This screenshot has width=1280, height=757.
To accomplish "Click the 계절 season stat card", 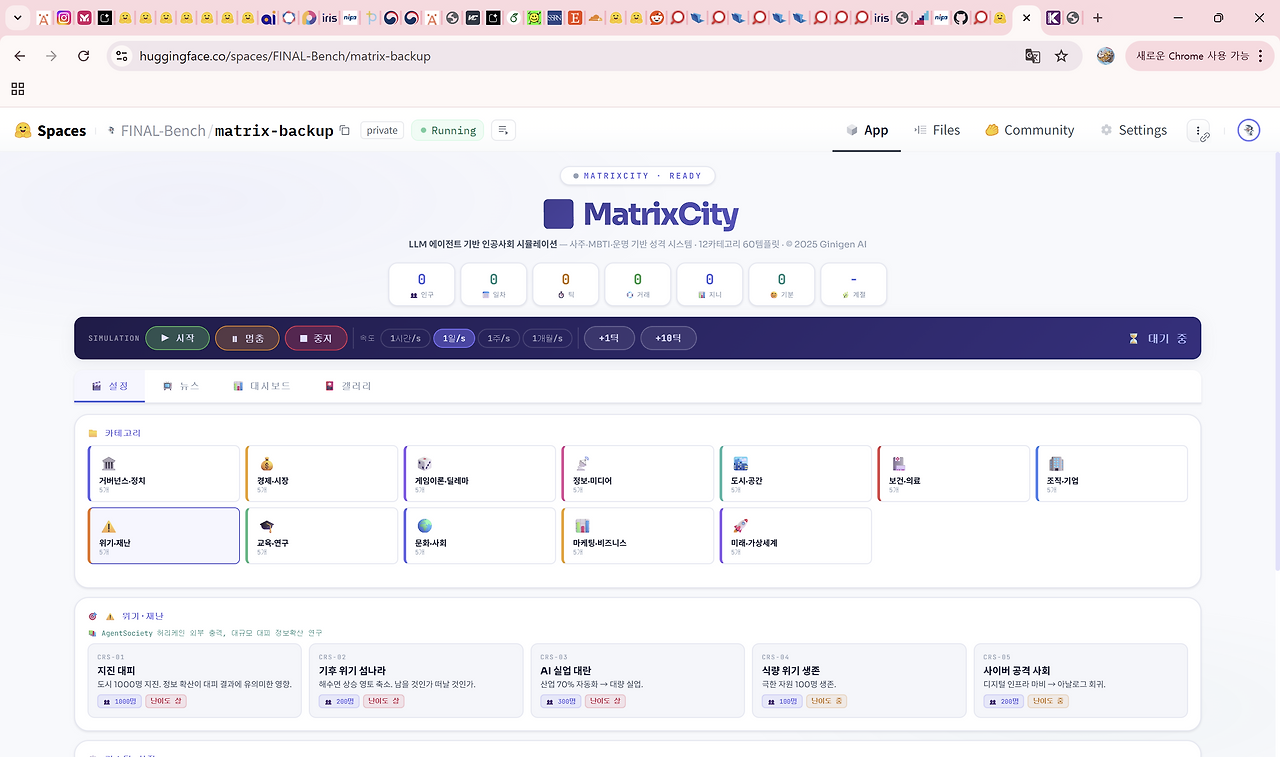I will coord(854,284).
